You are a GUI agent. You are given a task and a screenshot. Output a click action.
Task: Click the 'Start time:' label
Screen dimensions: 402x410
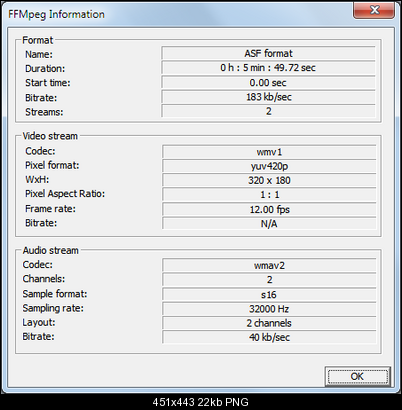click(48, 83)
